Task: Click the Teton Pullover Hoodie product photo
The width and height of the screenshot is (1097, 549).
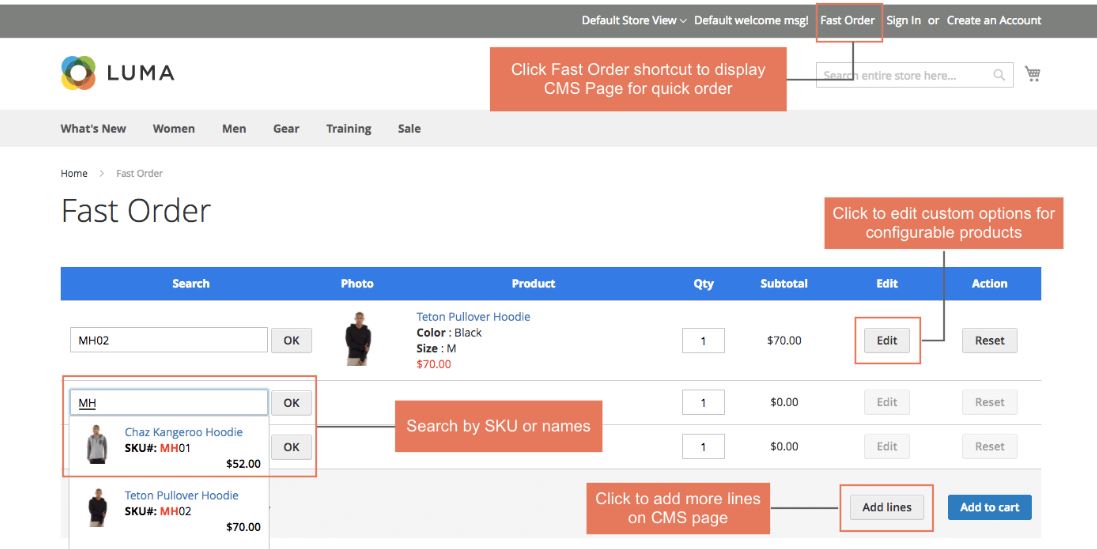Action: tap(357, 339)
